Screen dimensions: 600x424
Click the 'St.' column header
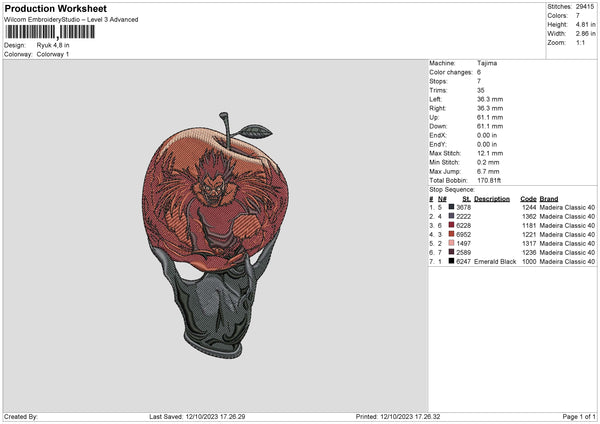pos(466,199)
